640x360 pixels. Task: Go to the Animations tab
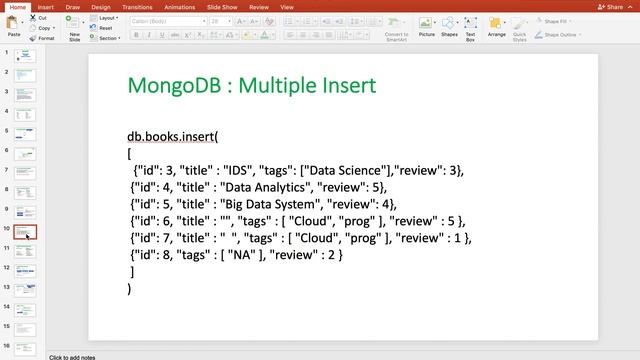(x=180, y=7)
